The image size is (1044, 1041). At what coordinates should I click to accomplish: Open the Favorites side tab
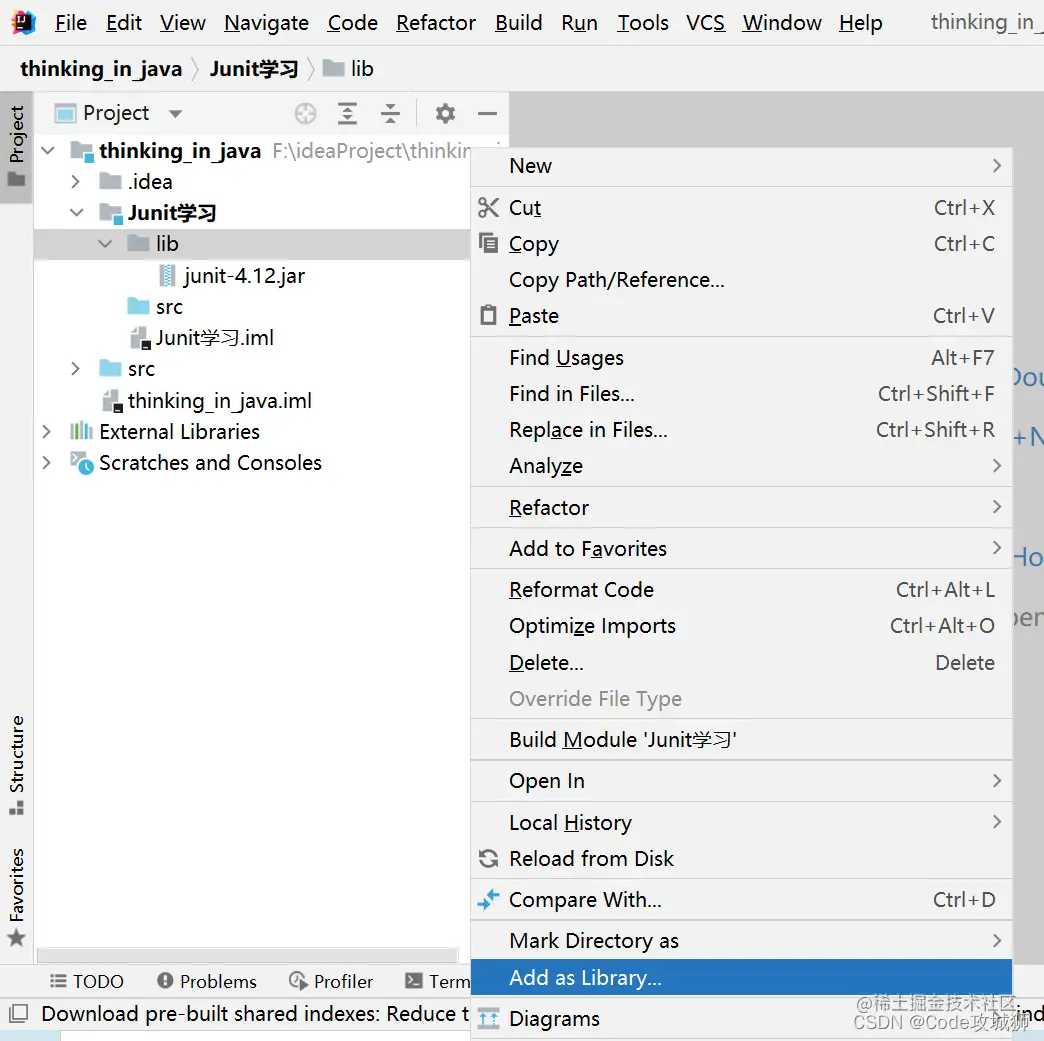tap(17, 897)
